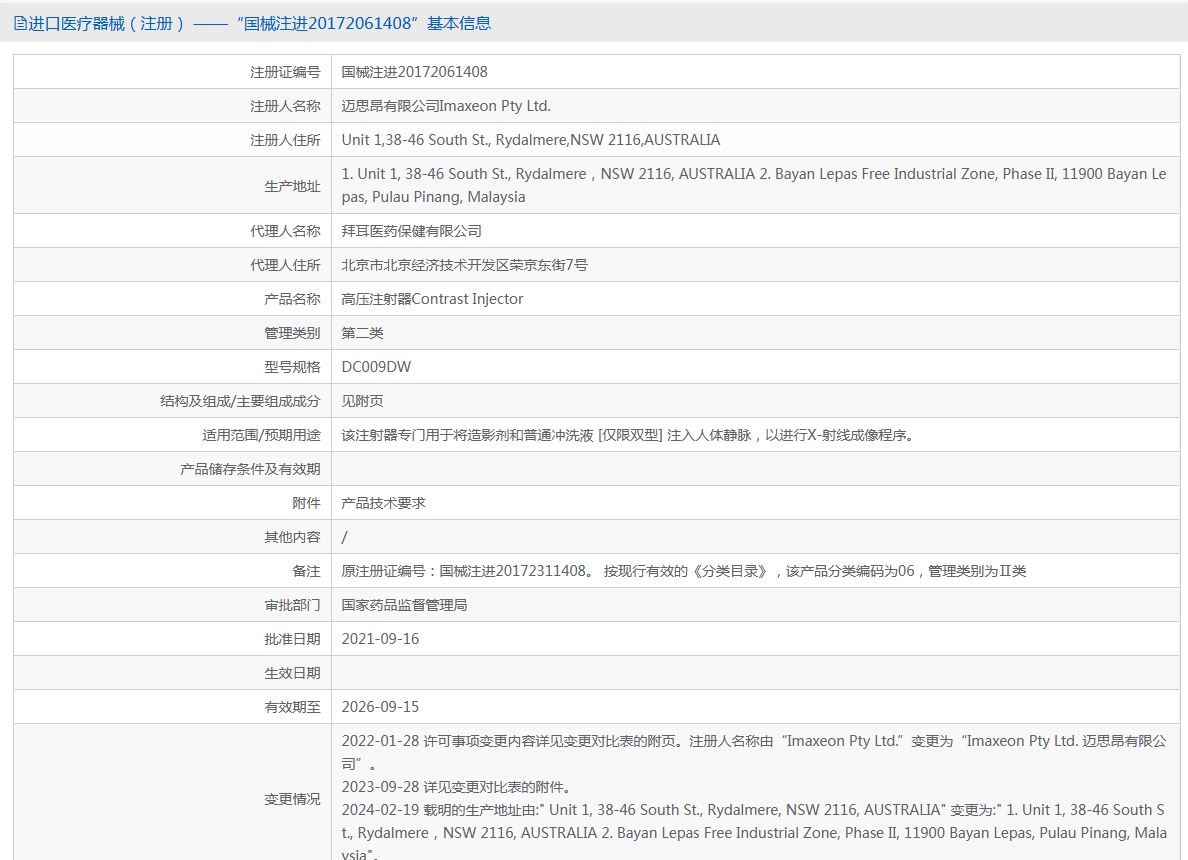Select the '结构及组成/主要组成成分' label
This screenshot has width=1188, height=860.
click(240, 402)
